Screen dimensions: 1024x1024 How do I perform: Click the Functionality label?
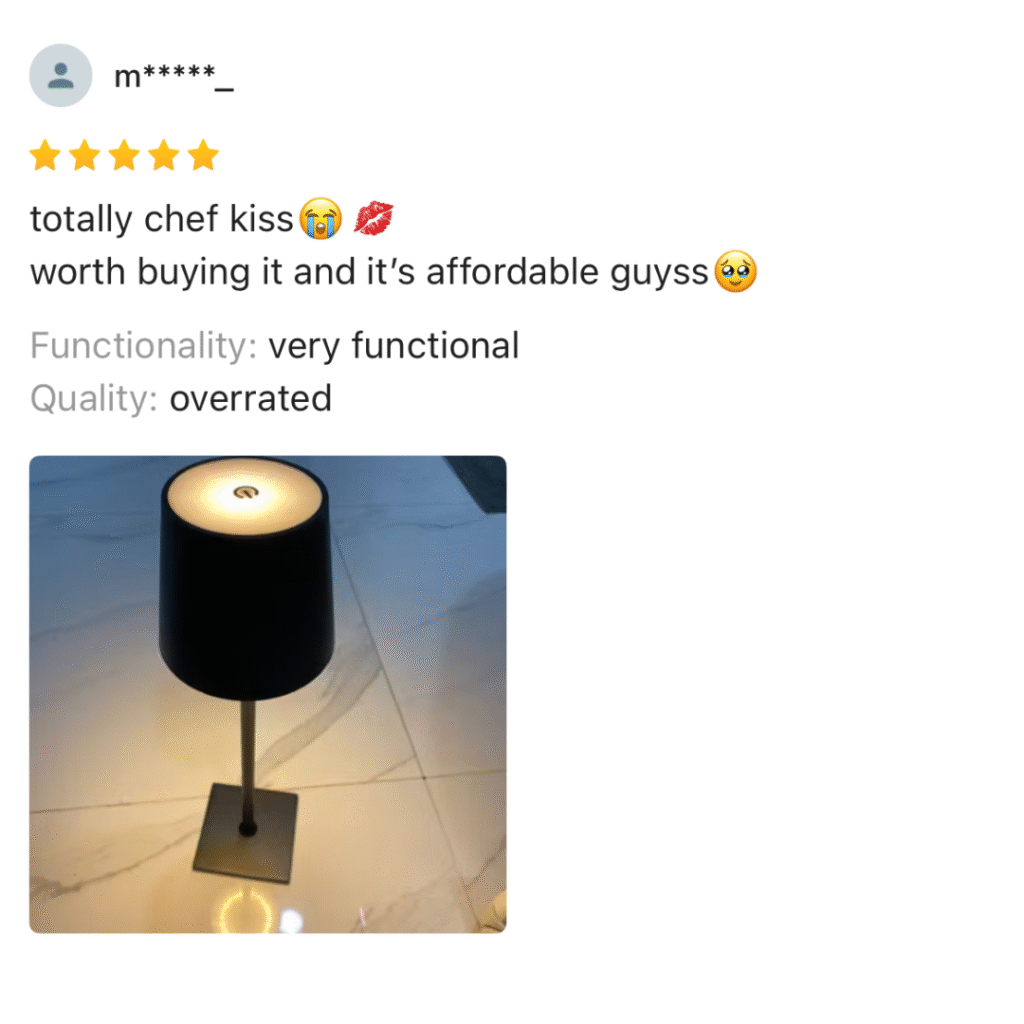coord(144,345)
